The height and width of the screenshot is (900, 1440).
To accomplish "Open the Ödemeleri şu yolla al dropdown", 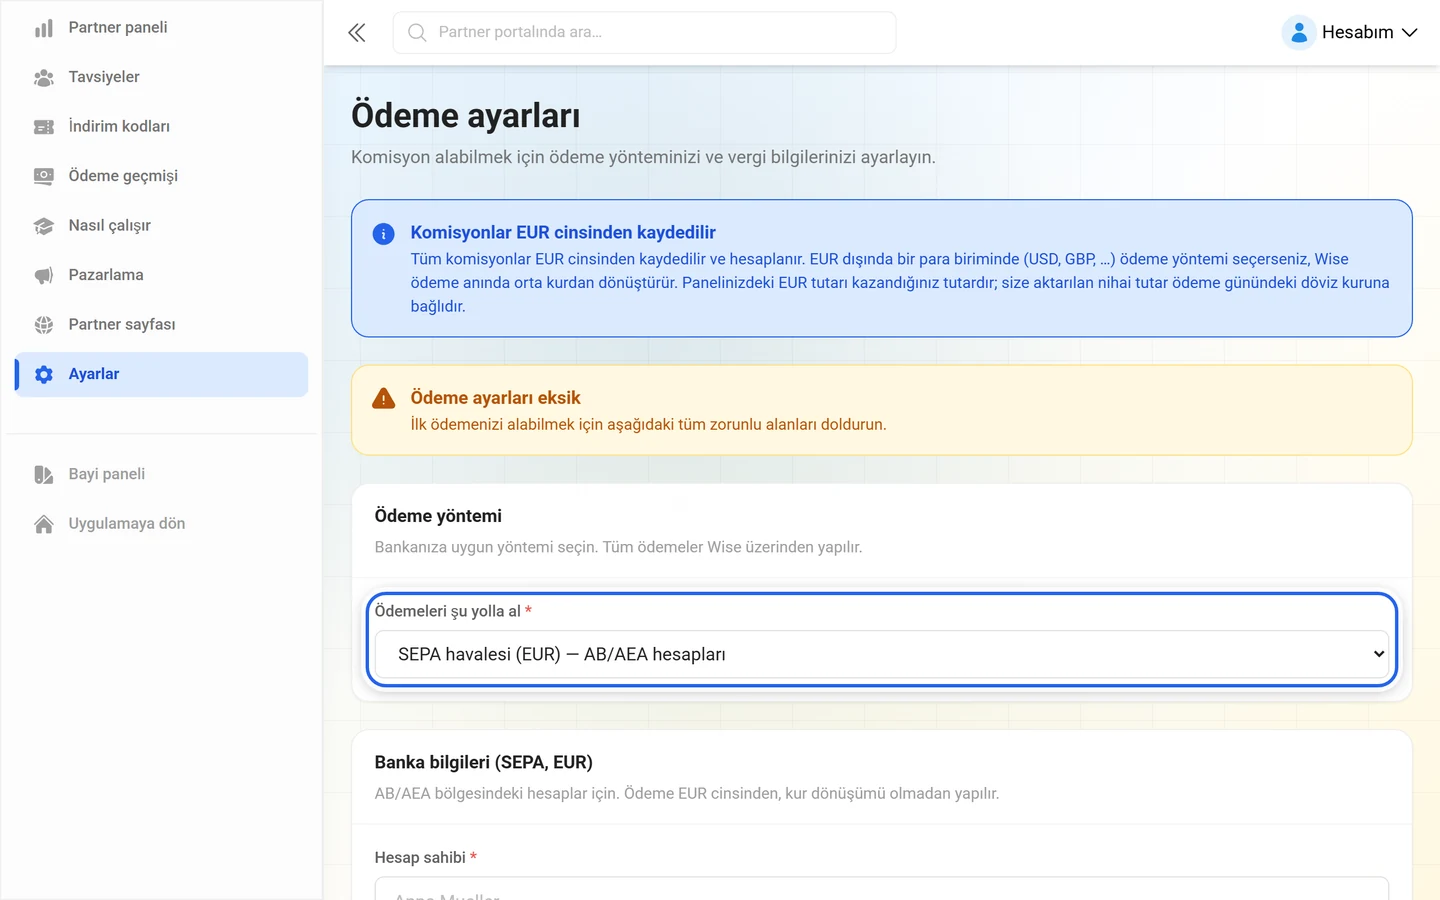I will click(882, 654).
